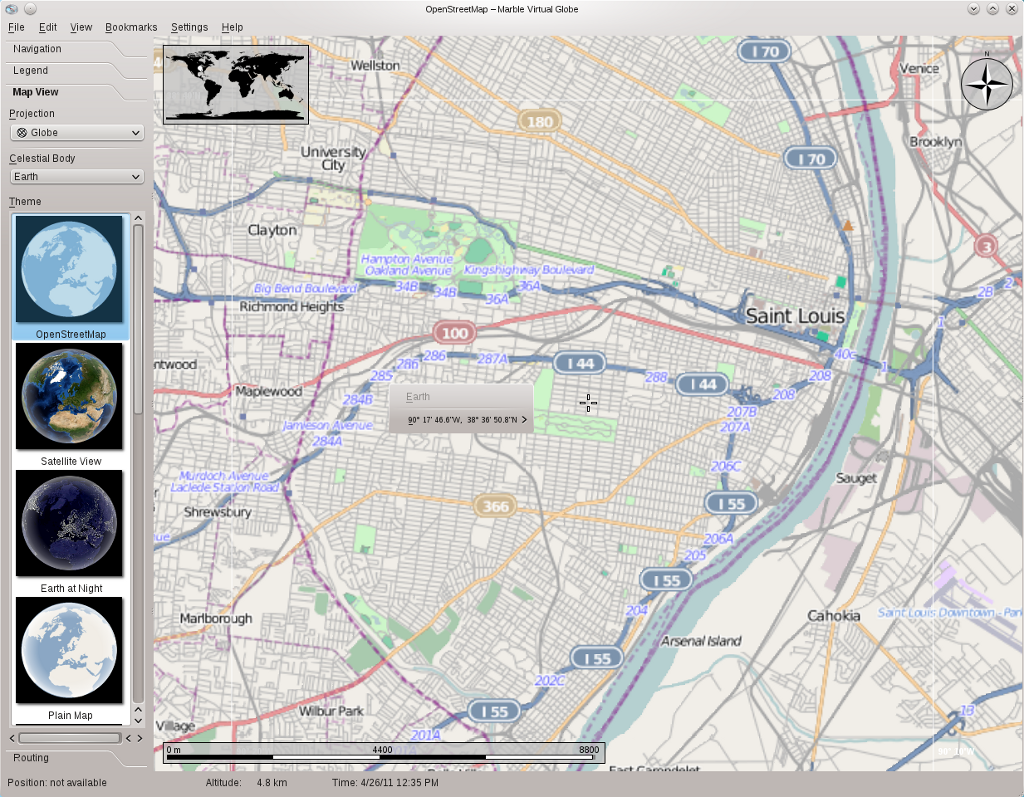Click the Altitude 4.8 km status text
The image size is (1024, 797).
[x=246, y=783]
